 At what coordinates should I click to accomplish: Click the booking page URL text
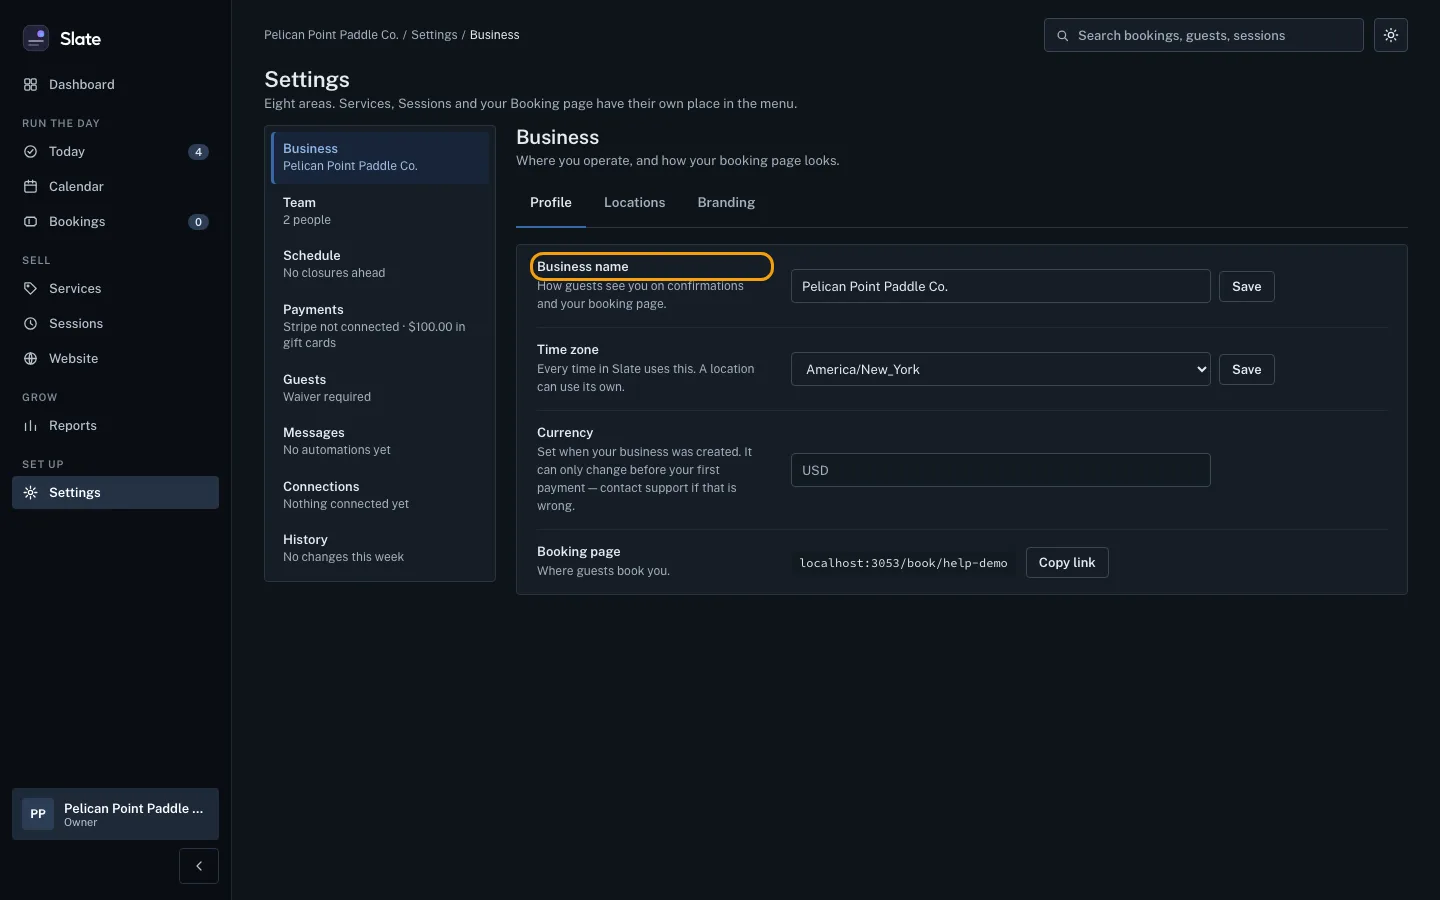coord(904,563)
